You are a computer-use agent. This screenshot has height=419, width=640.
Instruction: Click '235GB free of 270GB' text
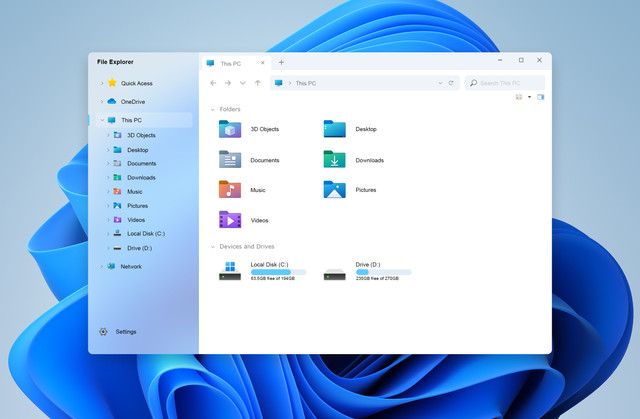tap(377, 279)
